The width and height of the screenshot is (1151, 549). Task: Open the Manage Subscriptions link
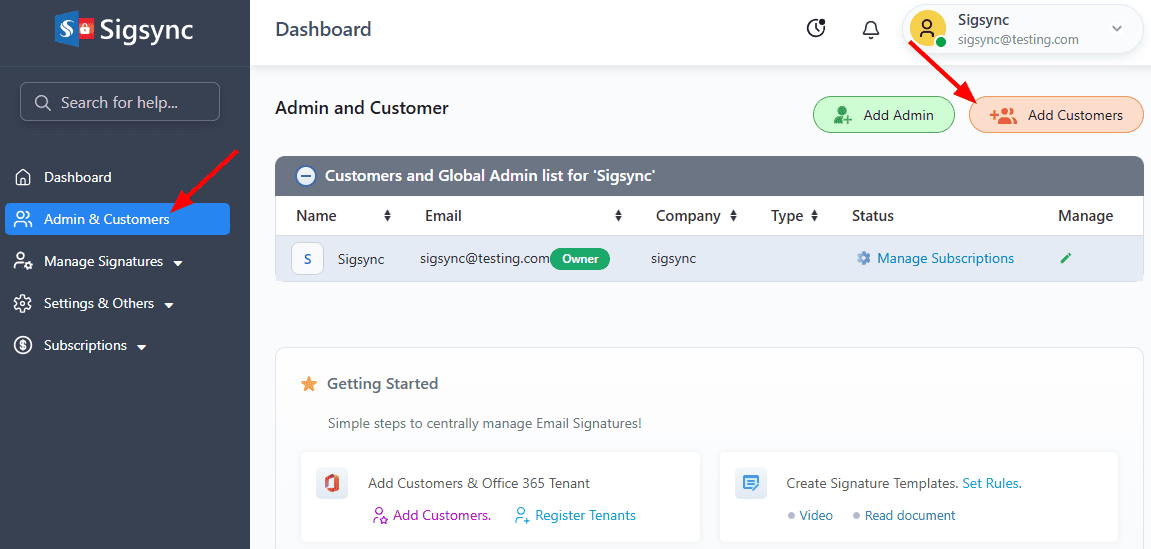pos(944,258)
